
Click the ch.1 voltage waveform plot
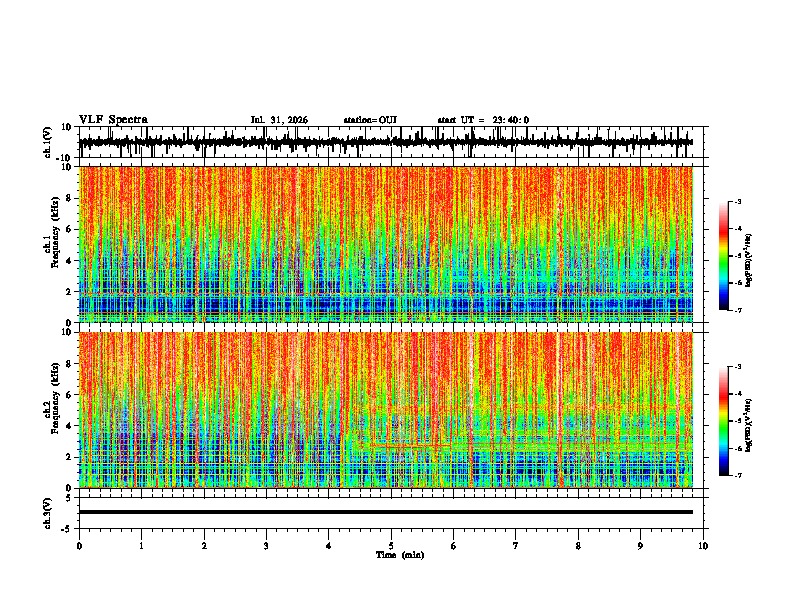click(393, 142)
